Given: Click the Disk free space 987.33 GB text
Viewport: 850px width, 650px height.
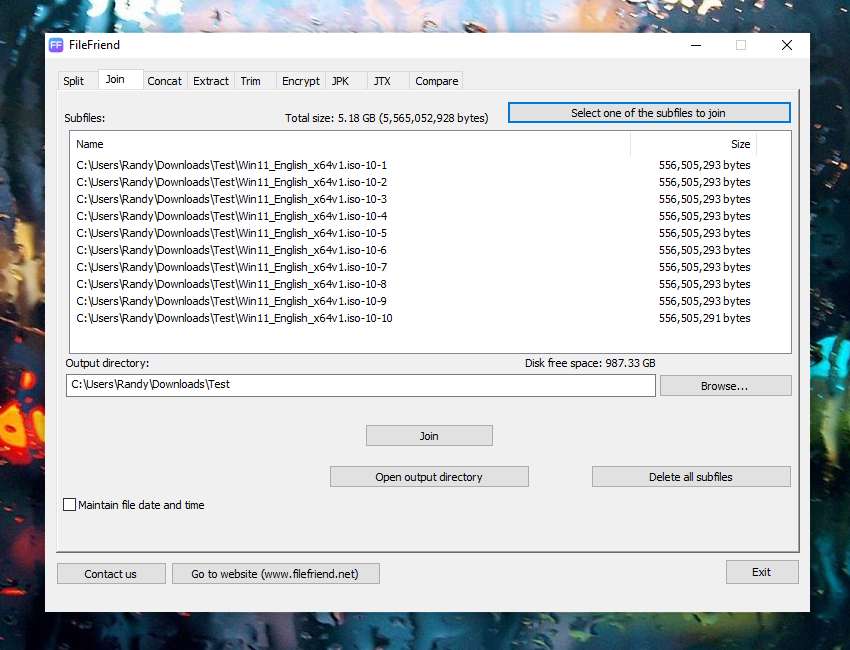Looking at the screenshot, I should pyautogui.click(x=590, y=363).
